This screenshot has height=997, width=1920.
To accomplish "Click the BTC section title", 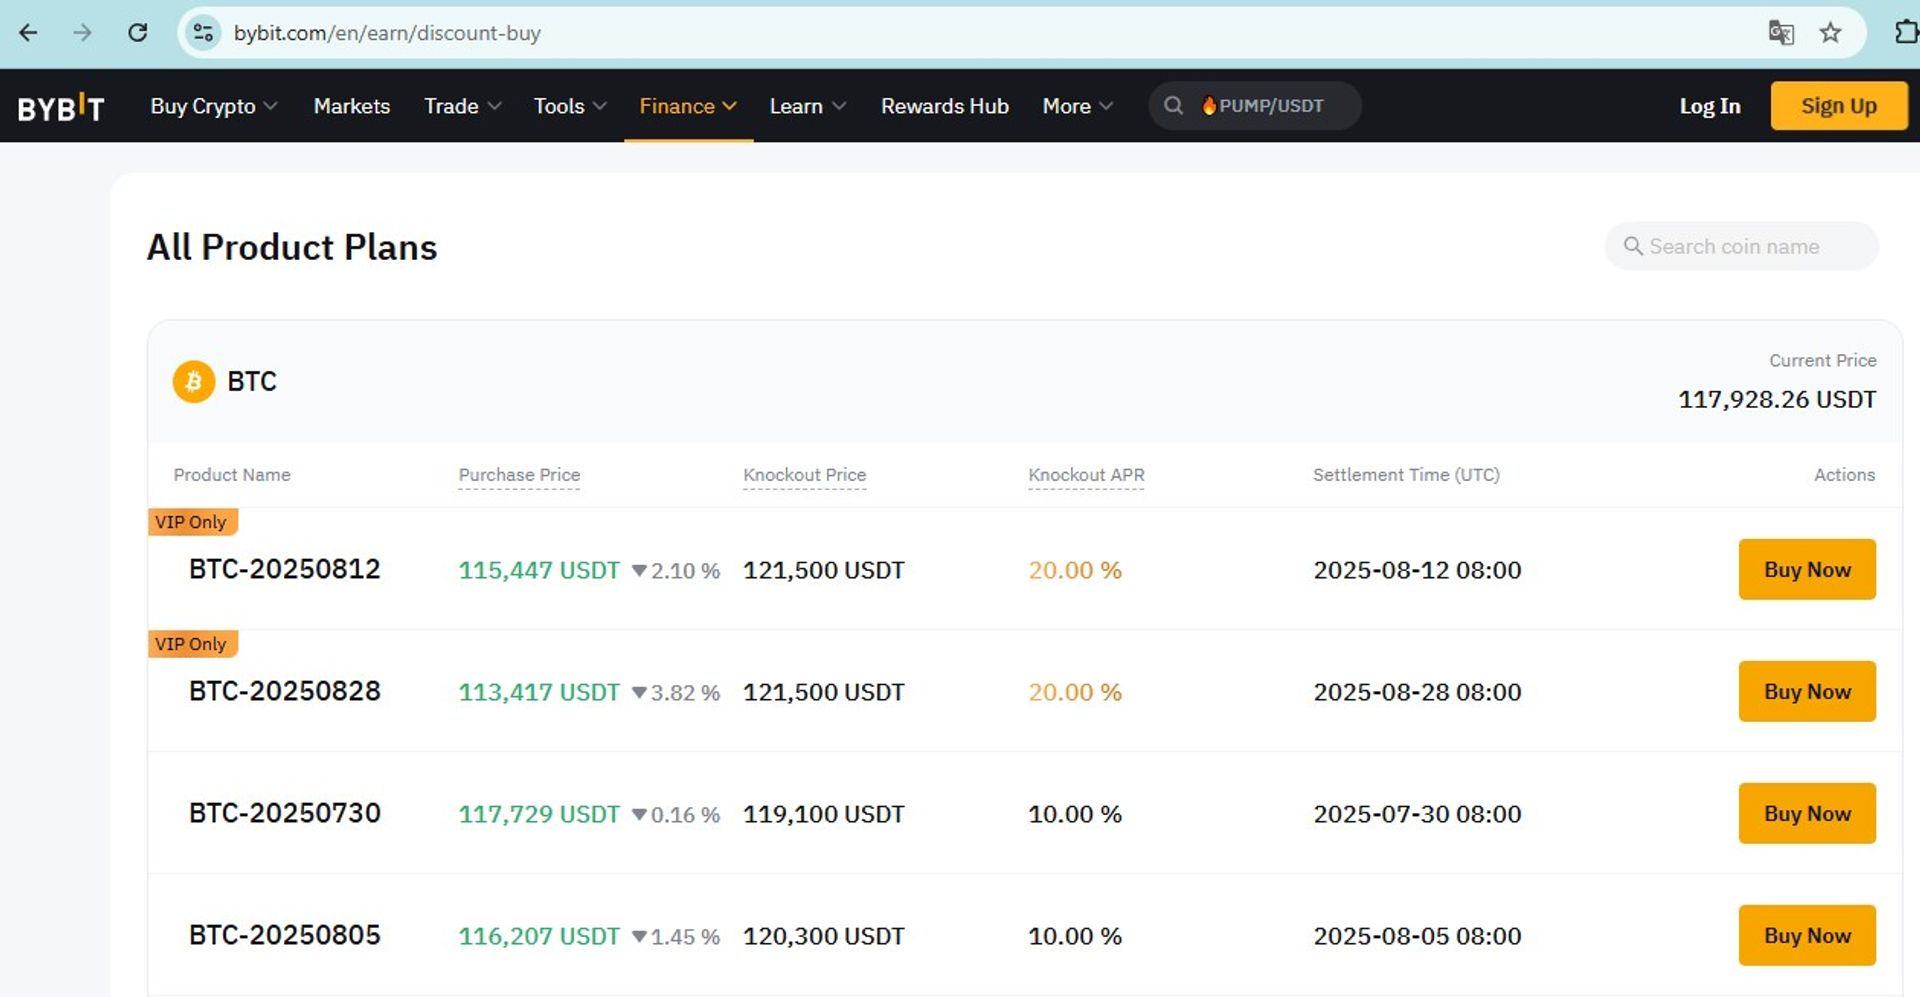I will (252, 382).
